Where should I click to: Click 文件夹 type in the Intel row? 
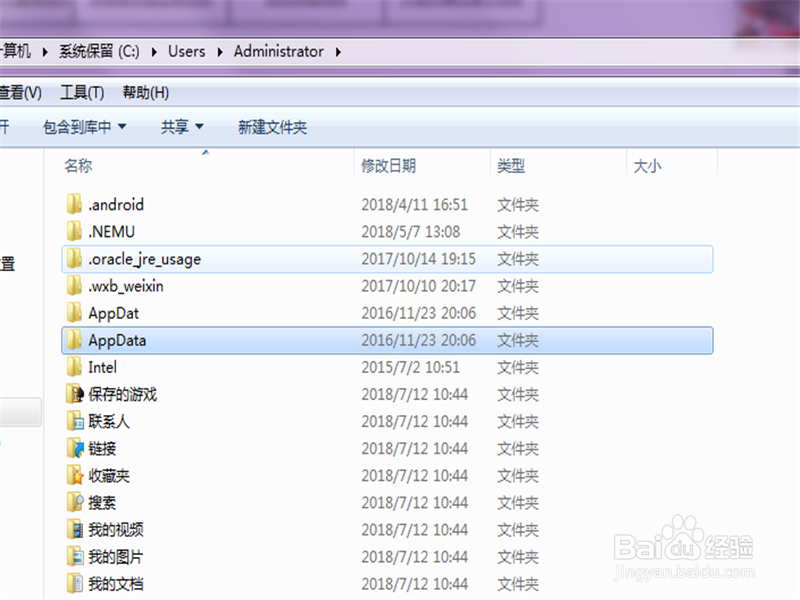click(518, 367)
